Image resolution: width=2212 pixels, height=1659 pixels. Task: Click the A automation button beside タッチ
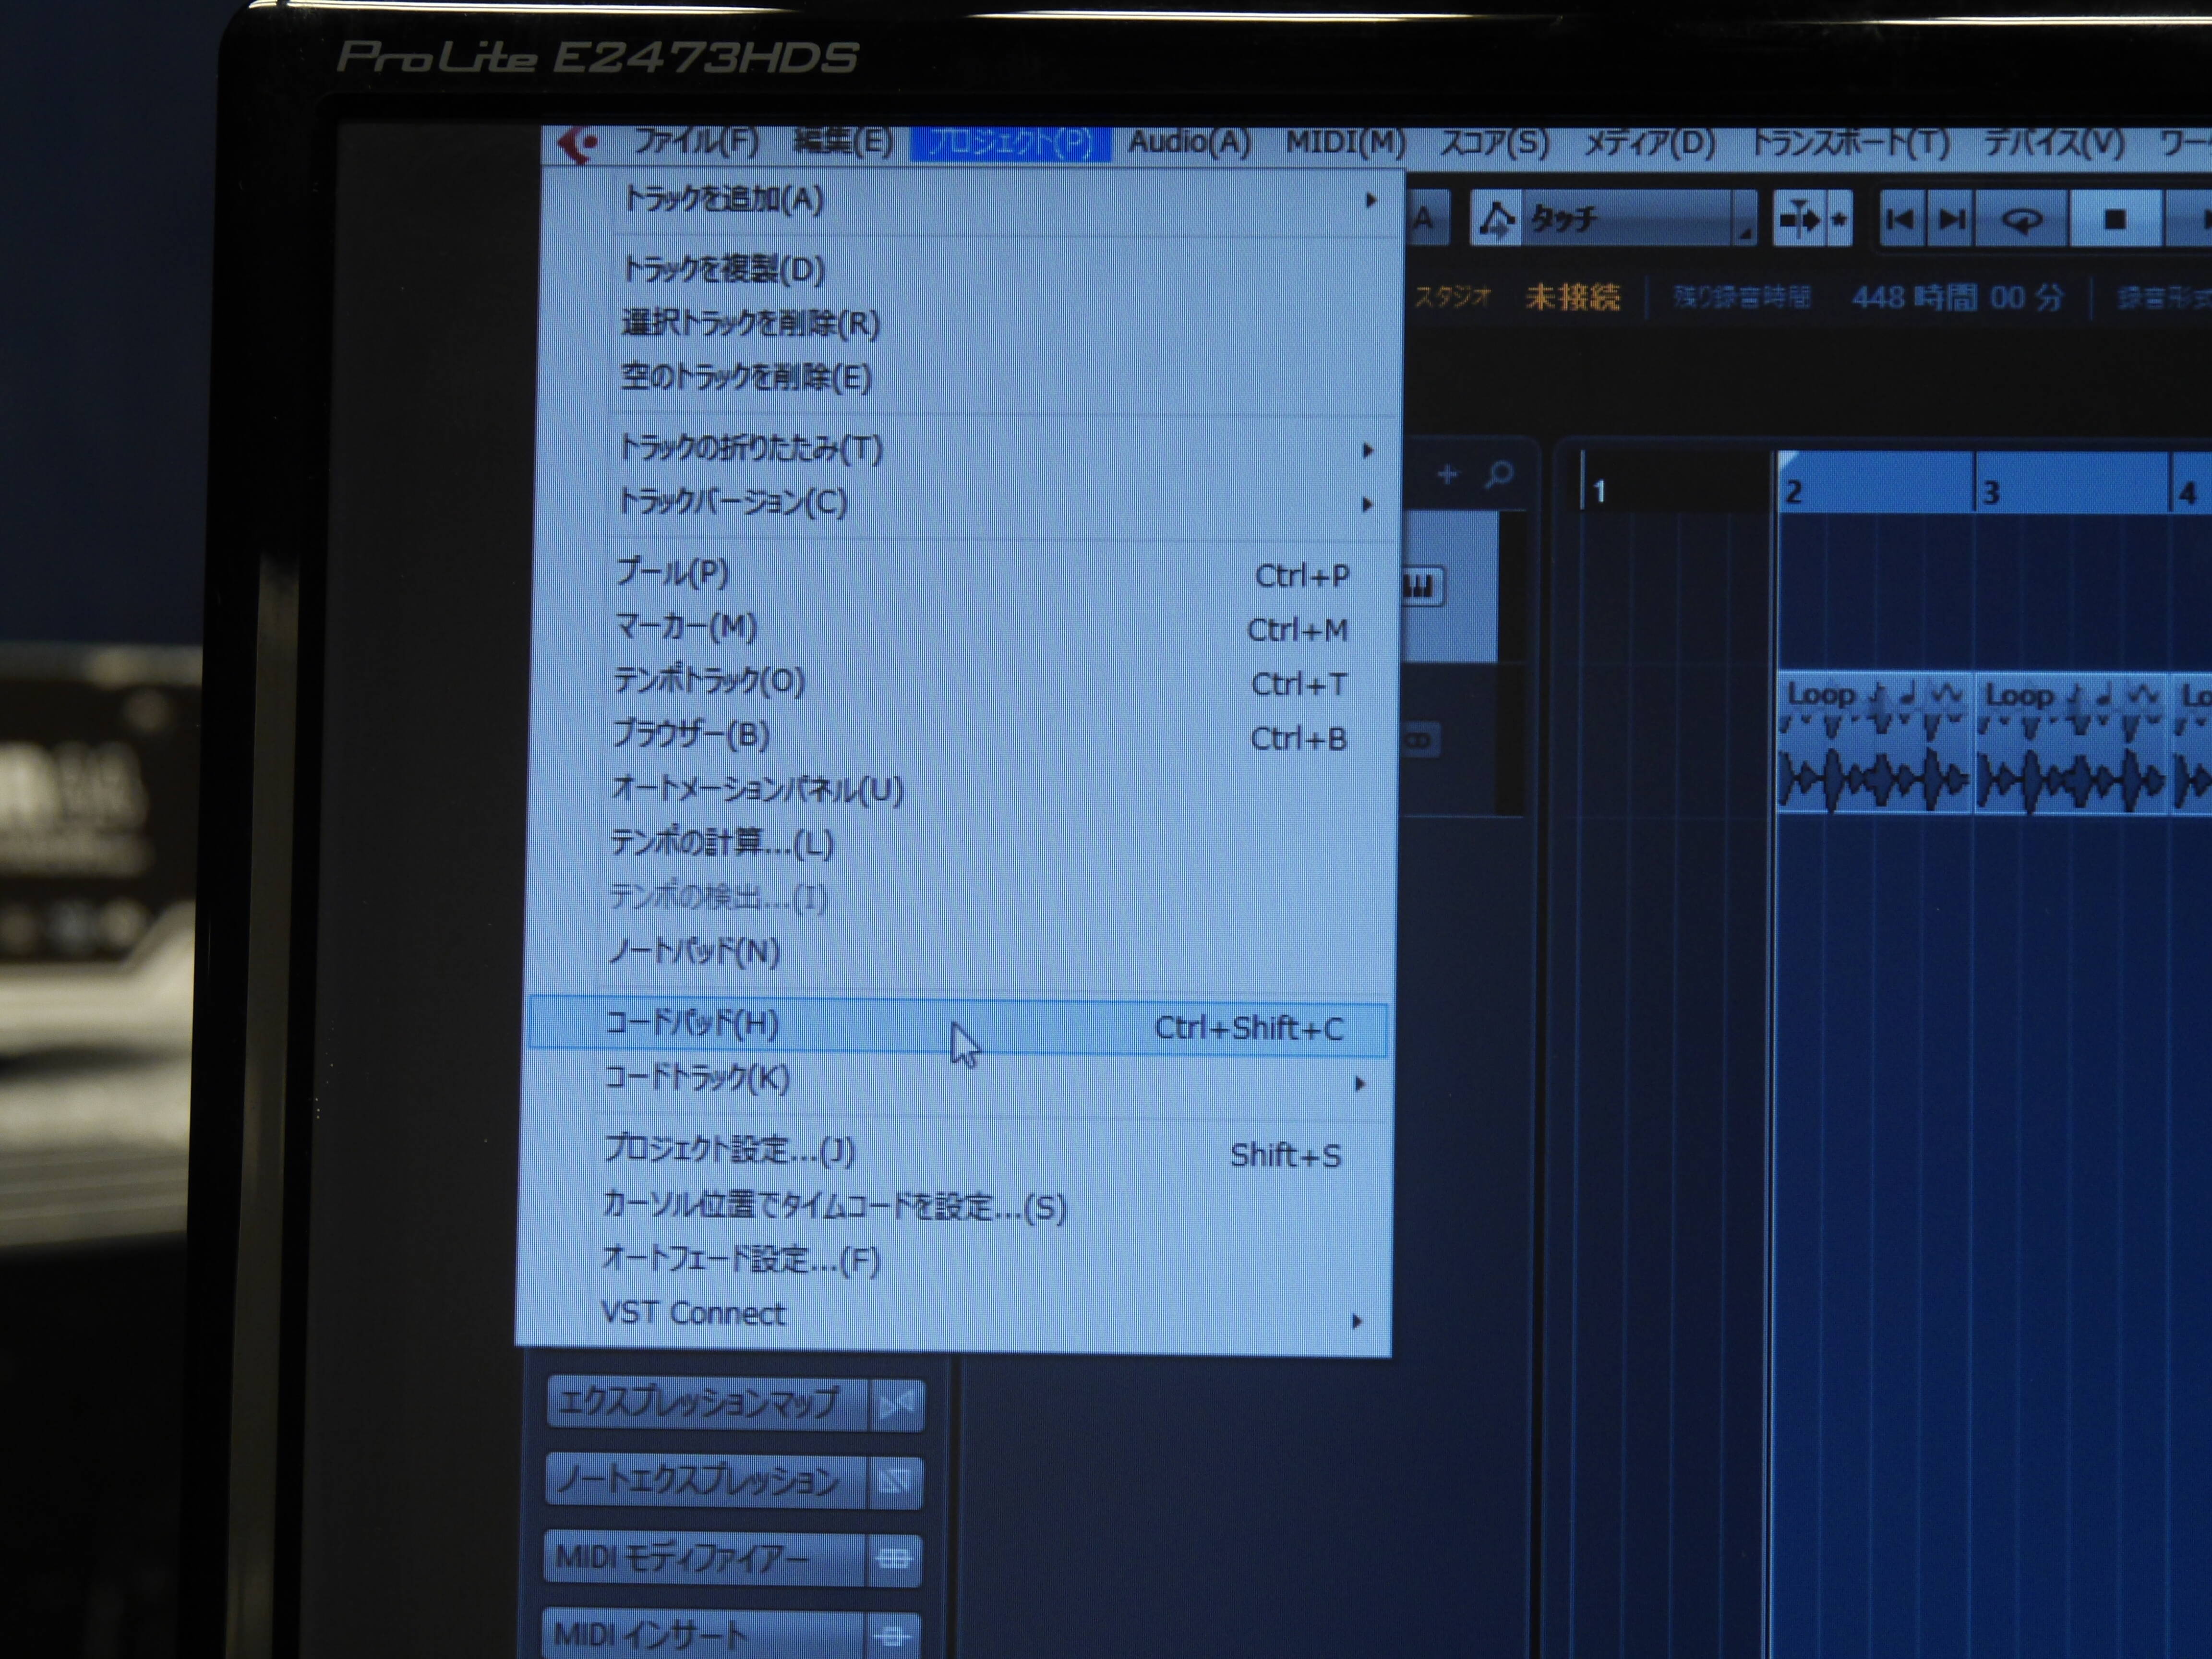tap(1427, 218)
